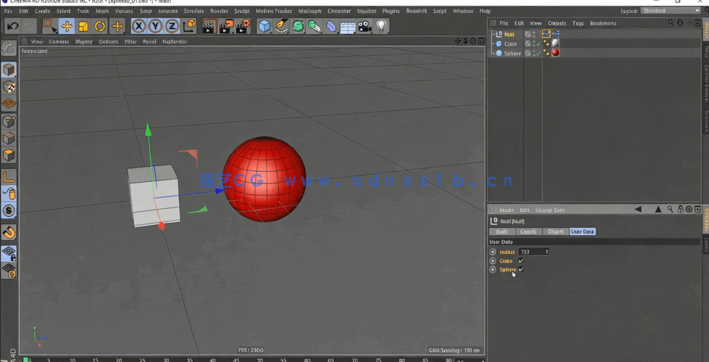Open Object Manager Bookmarks menu
This screenshot has height=362, width=709.
[603, 23]
